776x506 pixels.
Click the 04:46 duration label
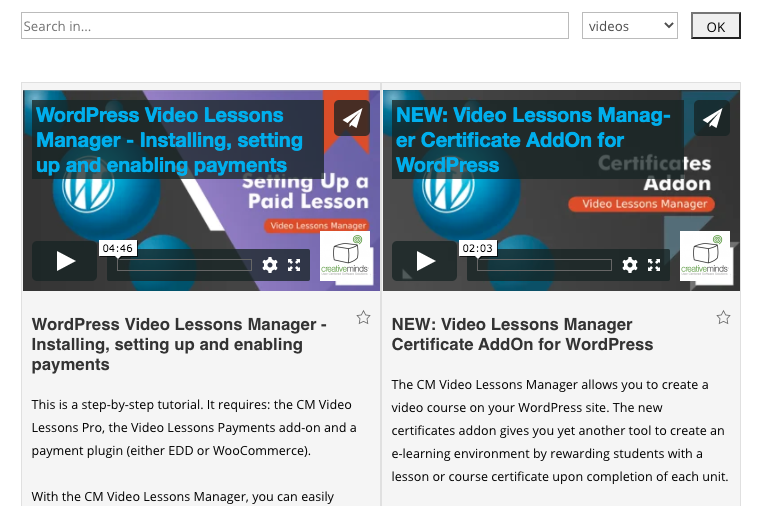117,248
